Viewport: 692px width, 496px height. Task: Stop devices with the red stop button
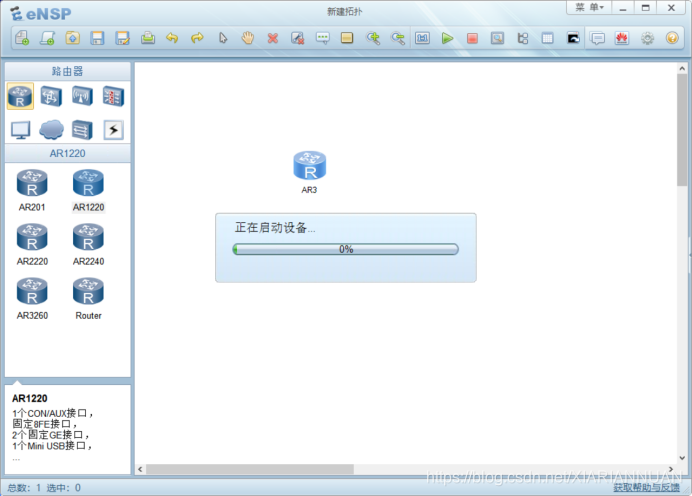tap(472, 38)
